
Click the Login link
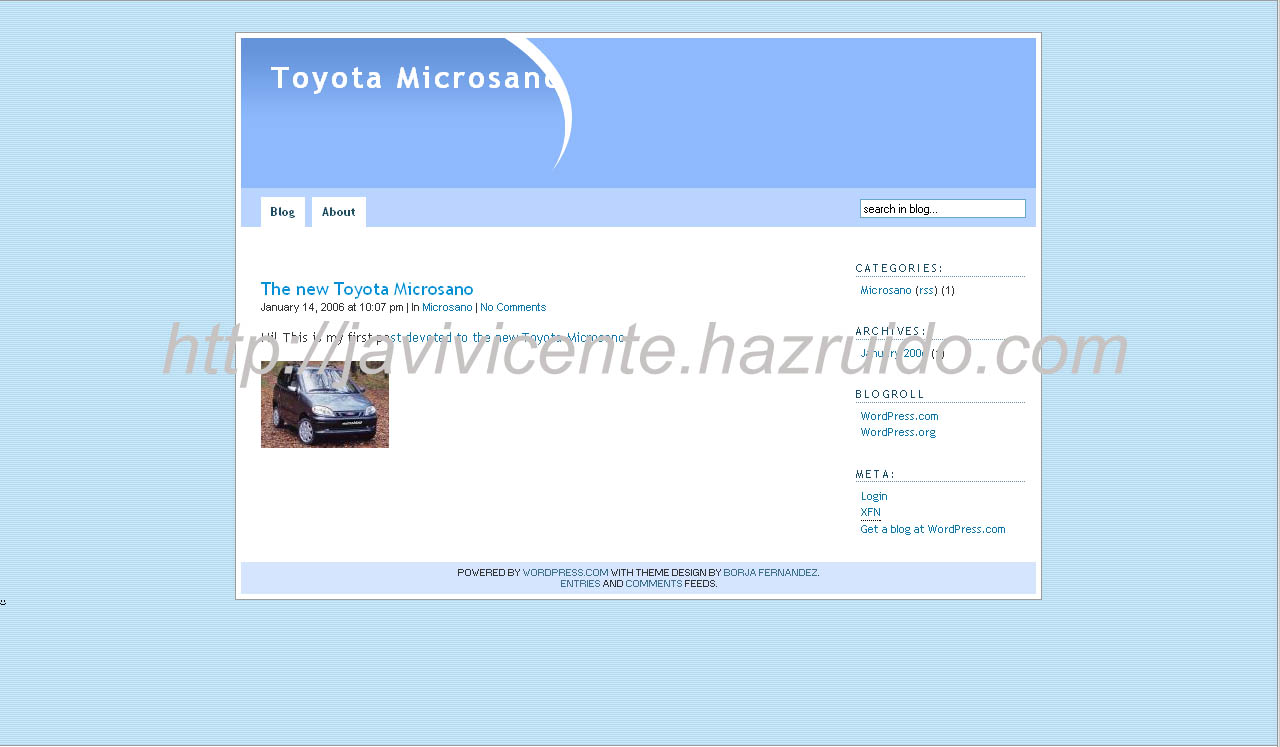click(x=874, y=496)
